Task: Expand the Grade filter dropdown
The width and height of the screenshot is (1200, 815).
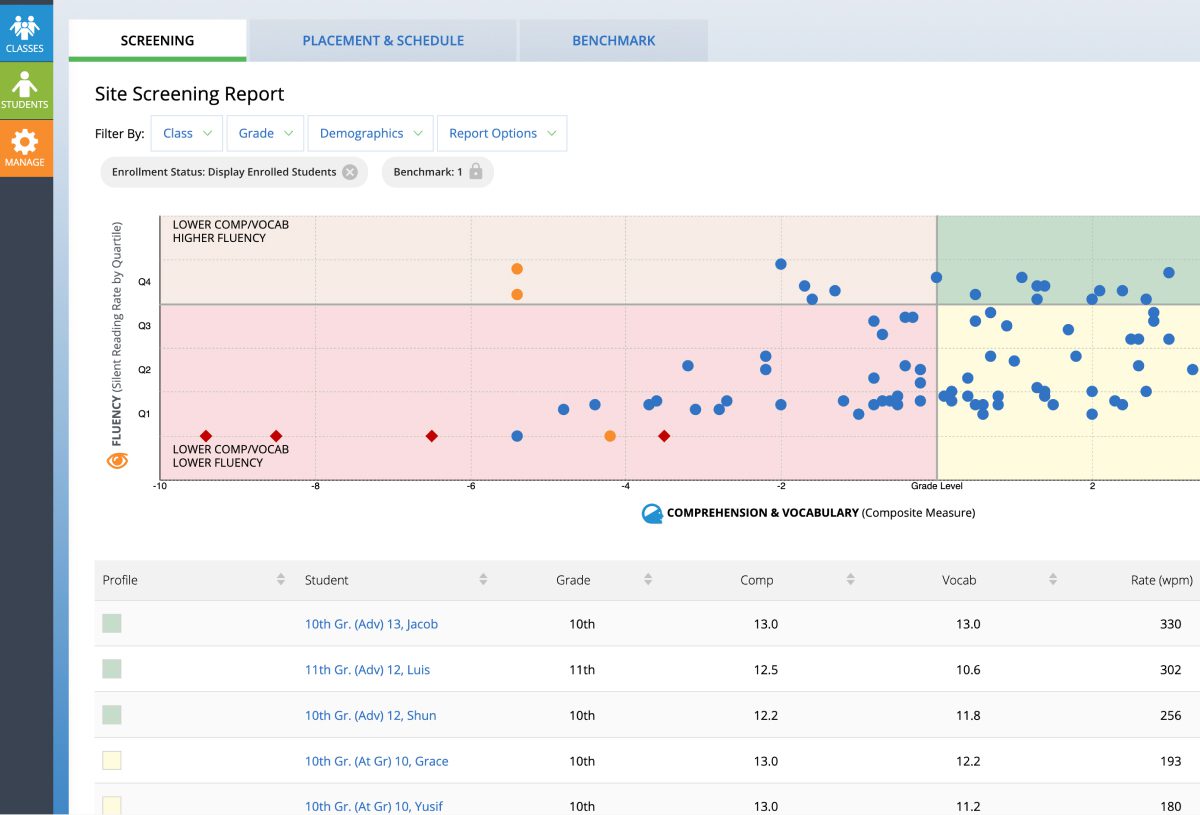Action: [x=265, y=133]
